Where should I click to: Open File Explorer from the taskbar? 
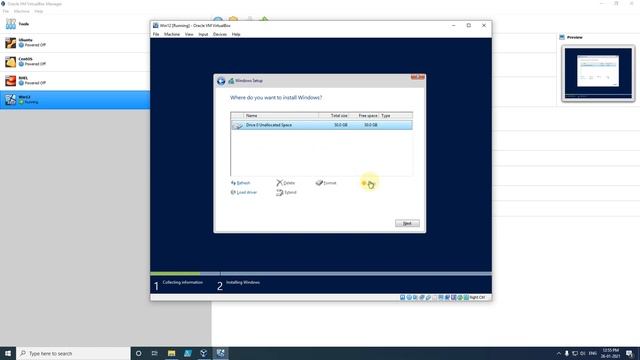tap(171, 353)
